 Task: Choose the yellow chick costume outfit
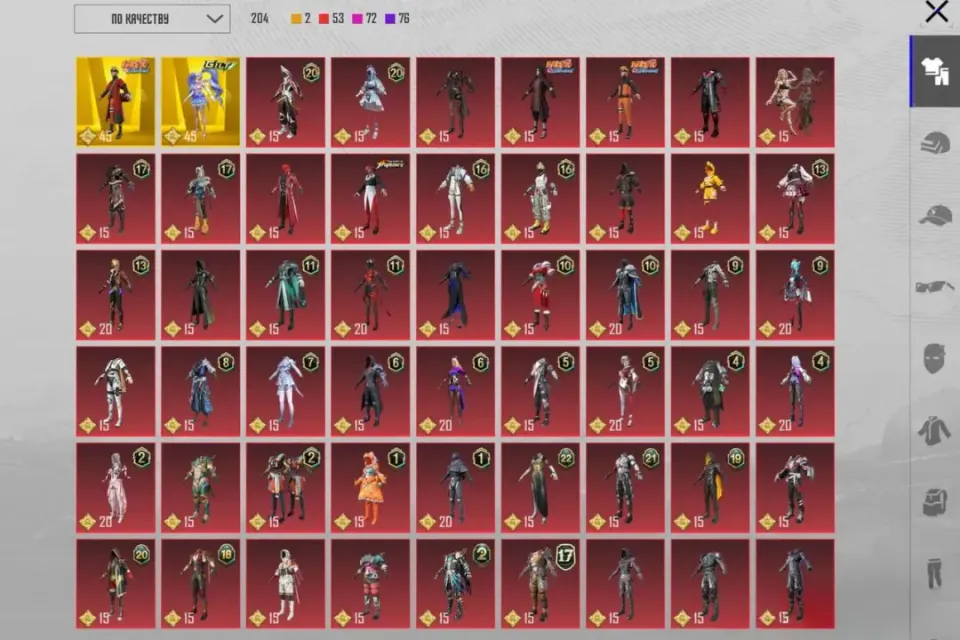710,198
